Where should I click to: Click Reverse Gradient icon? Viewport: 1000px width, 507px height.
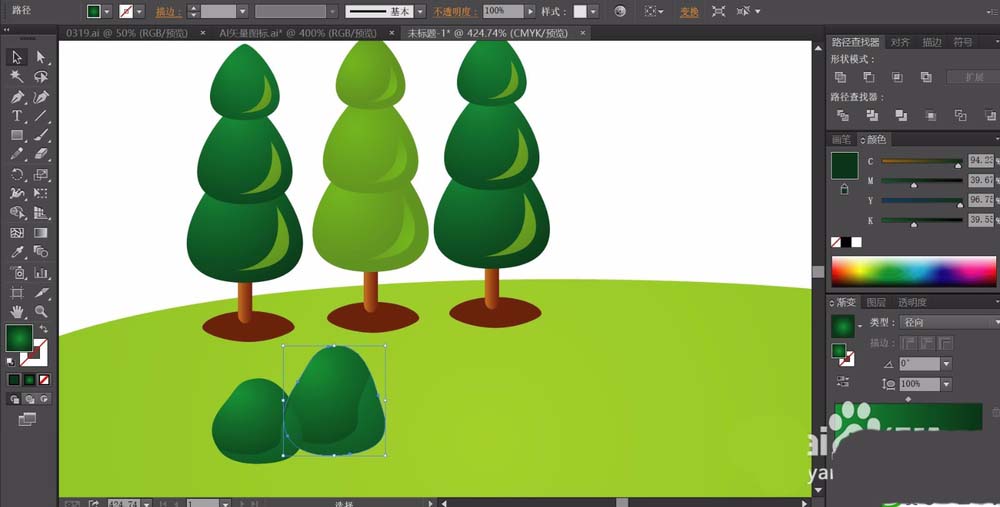point(842,381)
